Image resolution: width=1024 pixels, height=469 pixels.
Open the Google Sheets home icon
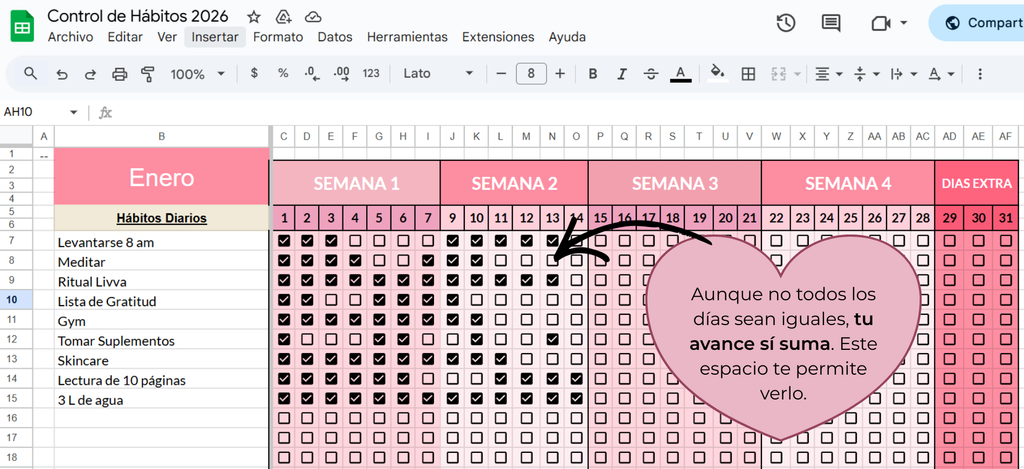22,26
